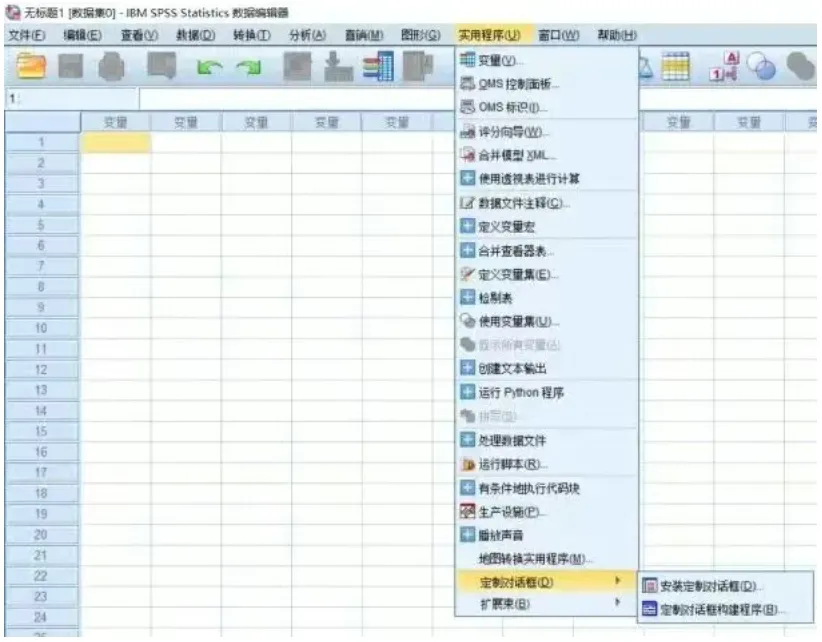
Task: Select 合并查看器表... menu entry
Action: pyautogui.click(x=546, y=251)
